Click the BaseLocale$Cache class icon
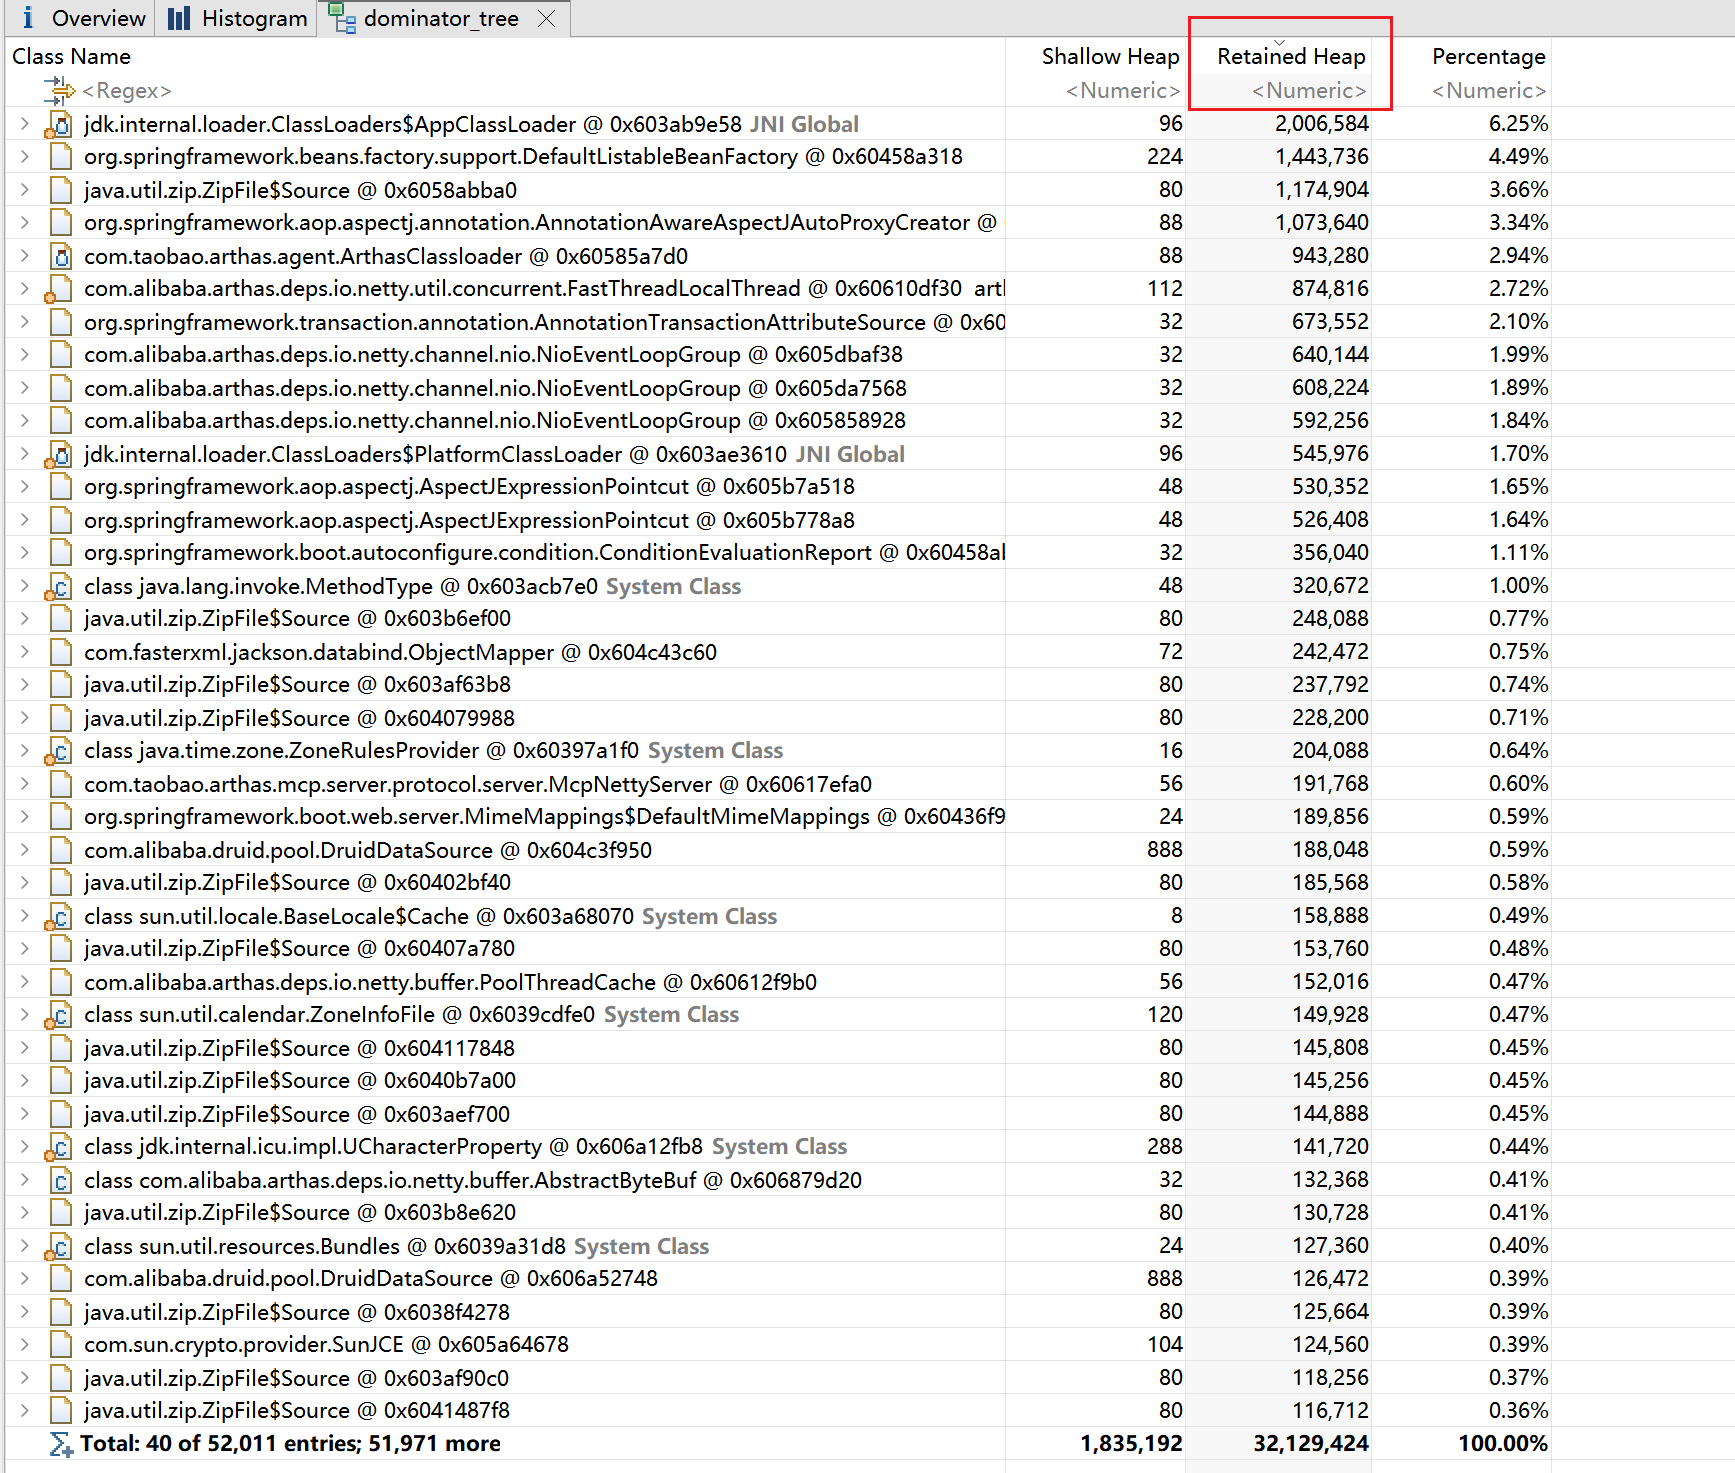Screen dimensions: 1735x1473 [59, 917]
